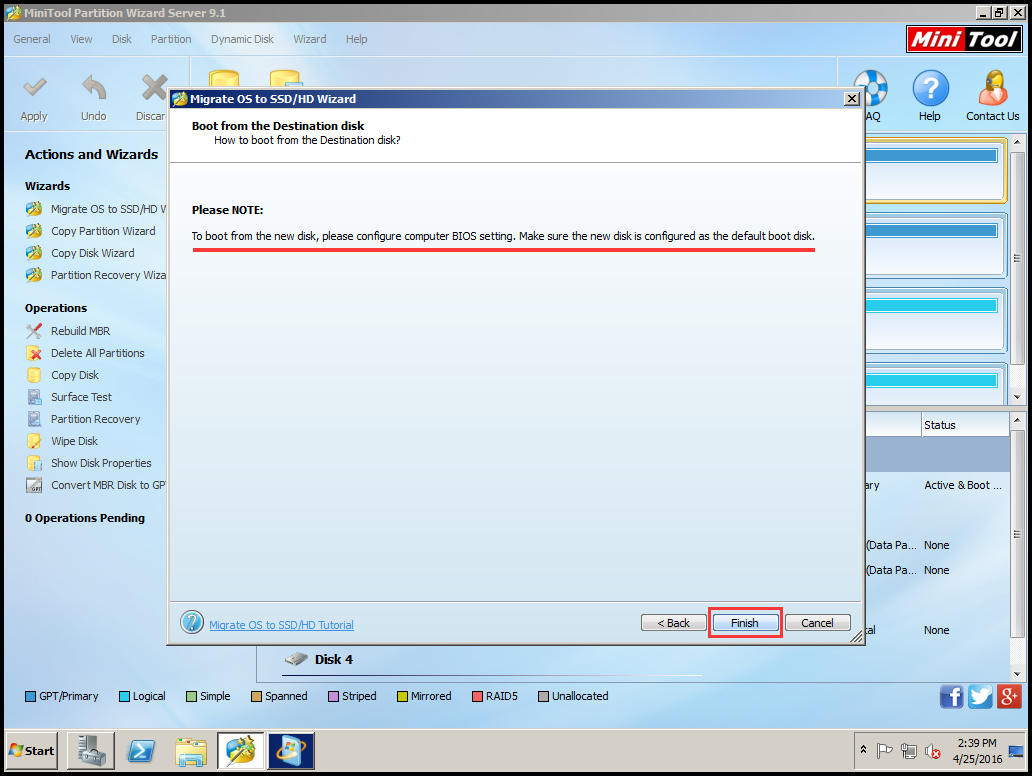1032x776 pixels.
Task: Cancel the Migrate OS wizard
Action: [x=817, y=623]
